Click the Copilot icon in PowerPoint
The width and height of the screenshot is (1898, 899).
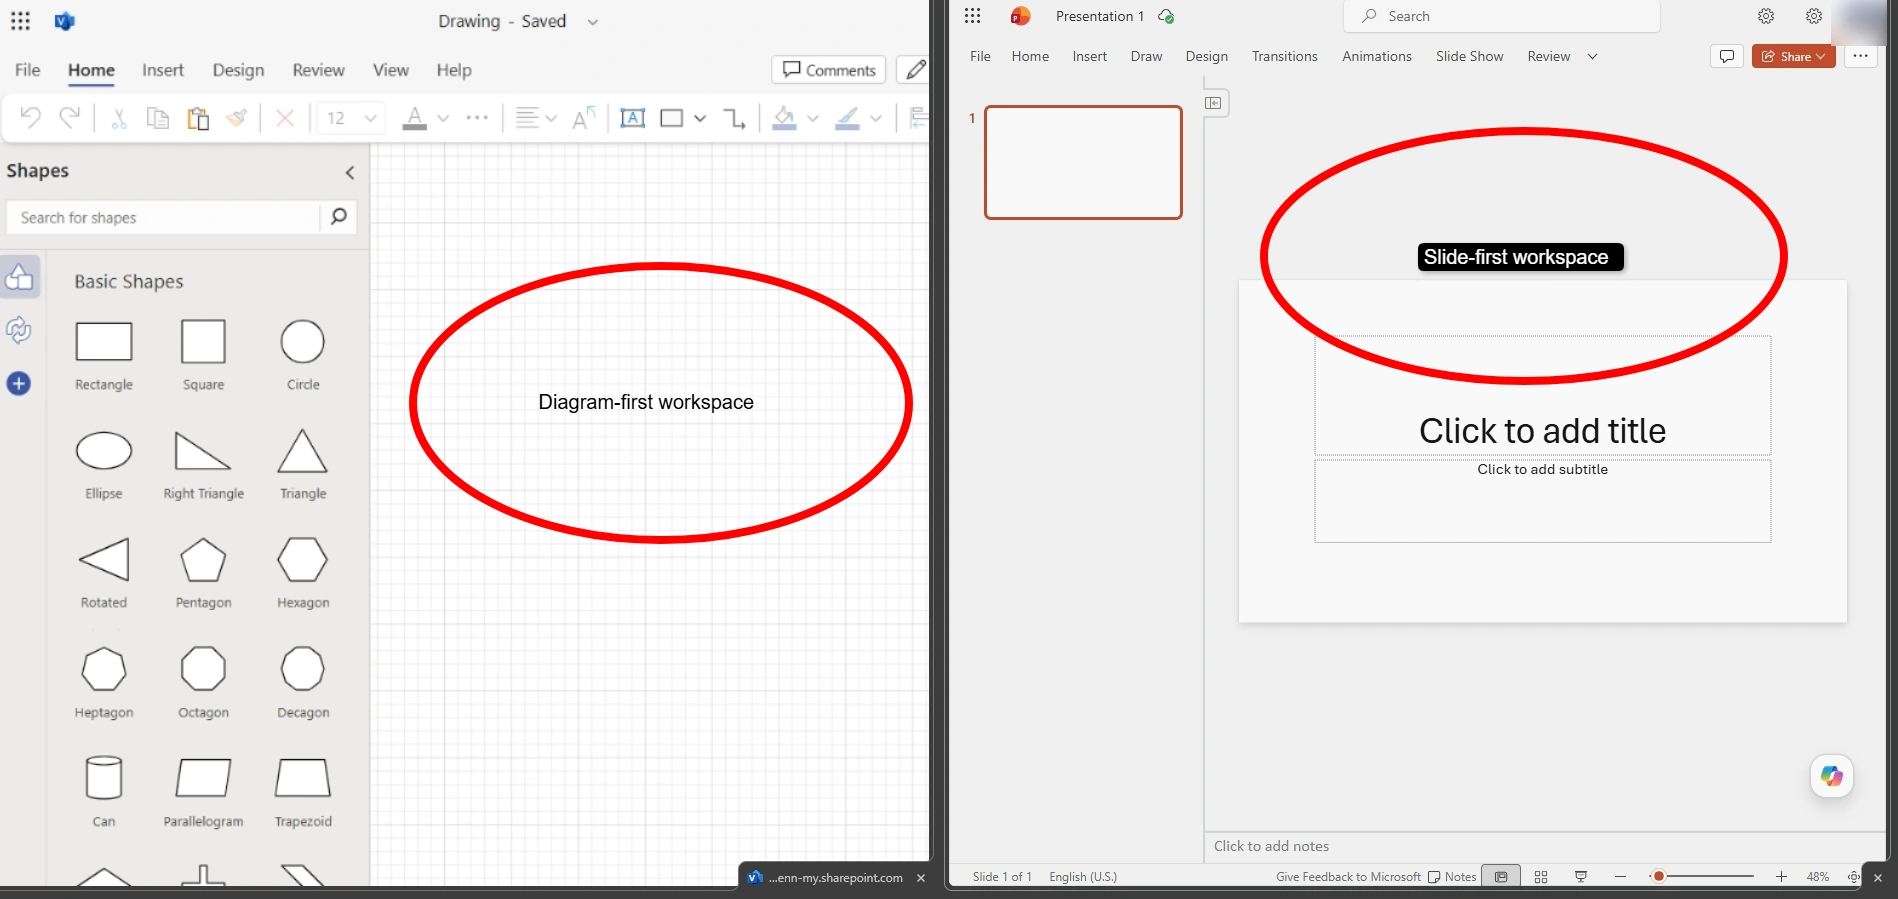(1832, 776)
